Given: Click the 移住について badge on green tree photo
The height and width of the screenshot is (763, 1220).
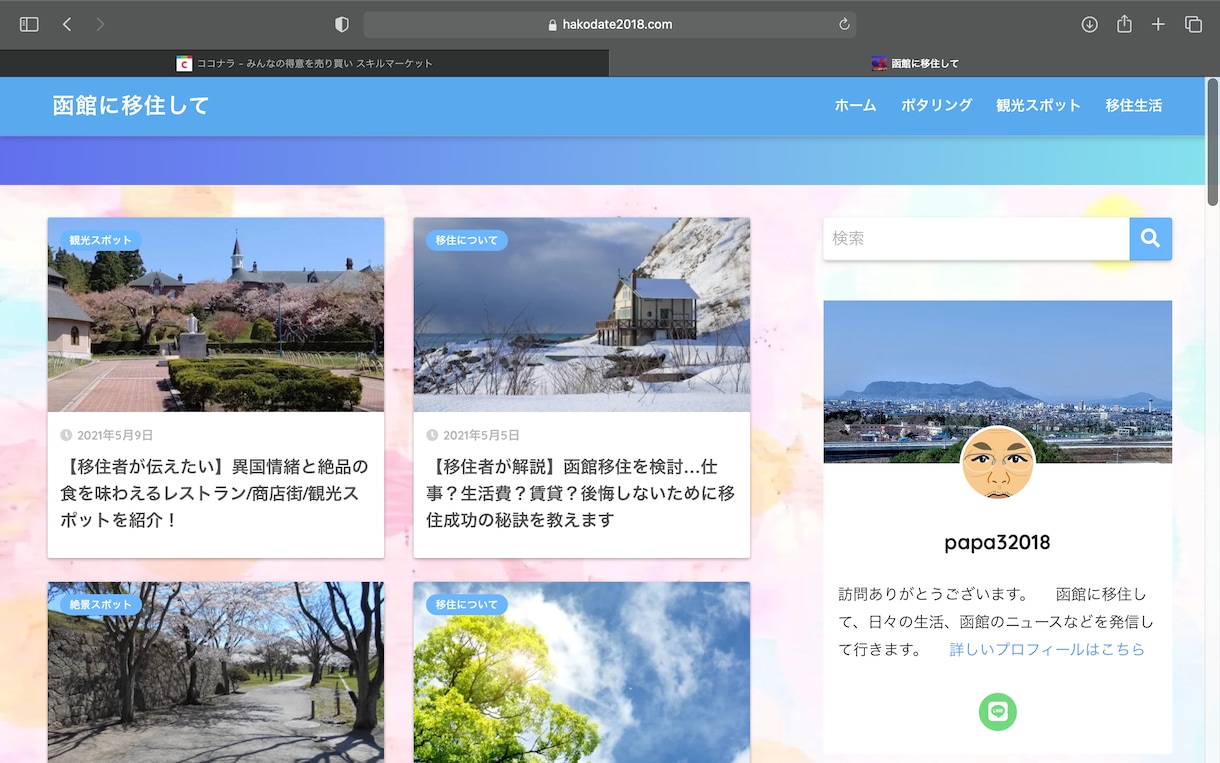Looking at the screenshot, I should click(466, 604).
